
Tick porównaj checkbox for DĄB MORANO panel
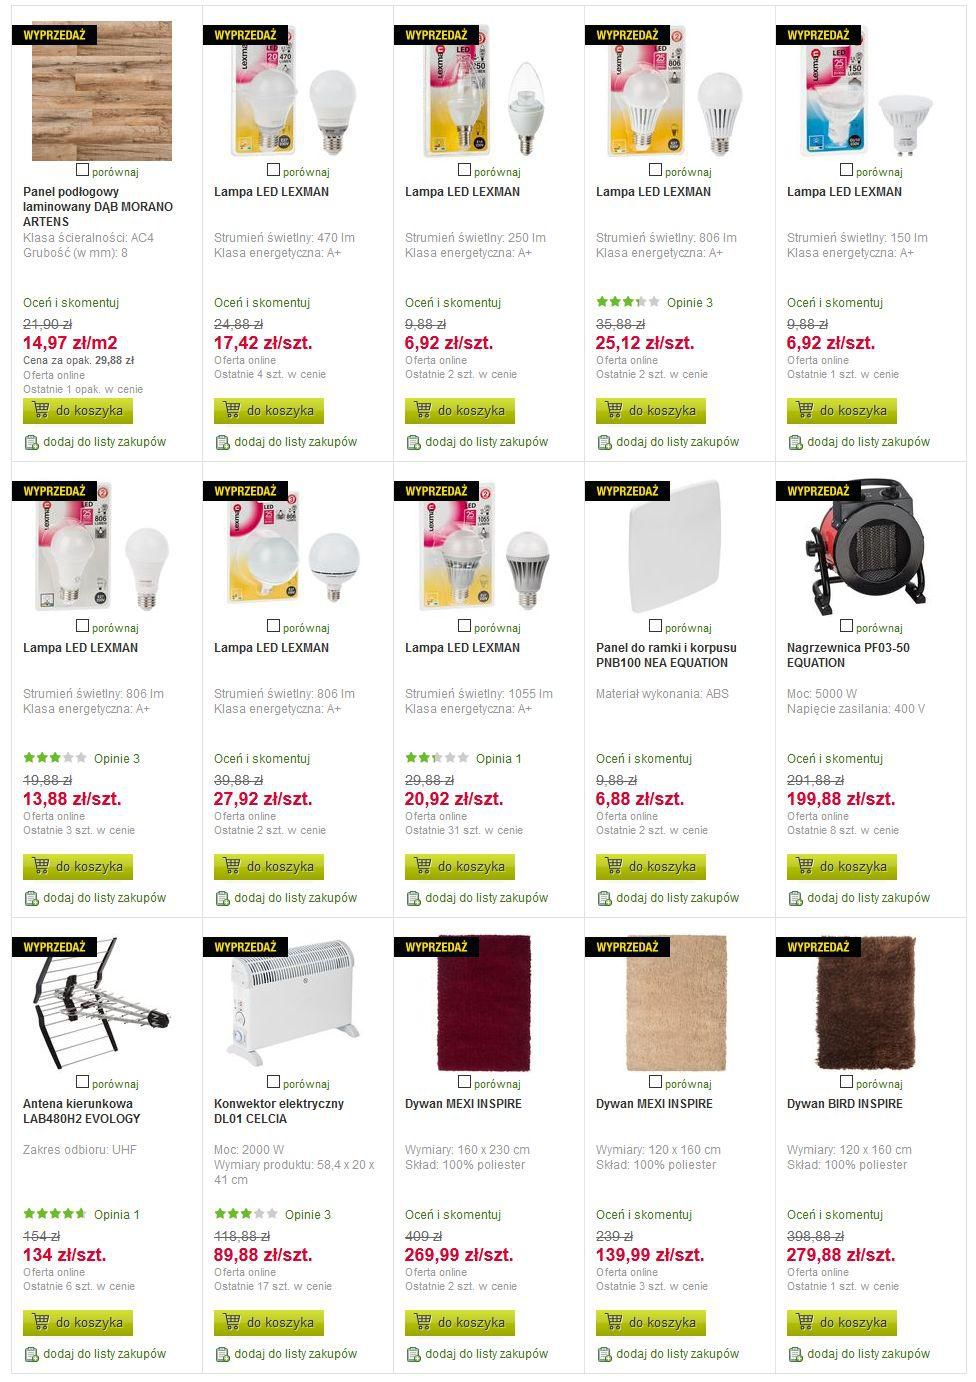pyautogui.click(x=83, y=170)
